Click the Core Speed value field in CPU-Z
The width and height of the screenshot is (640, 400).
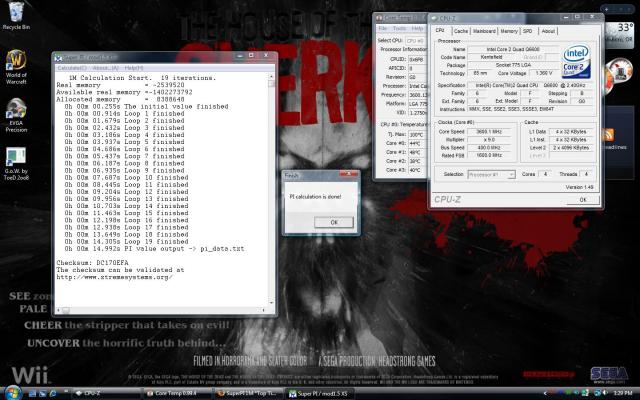(489, 132)
